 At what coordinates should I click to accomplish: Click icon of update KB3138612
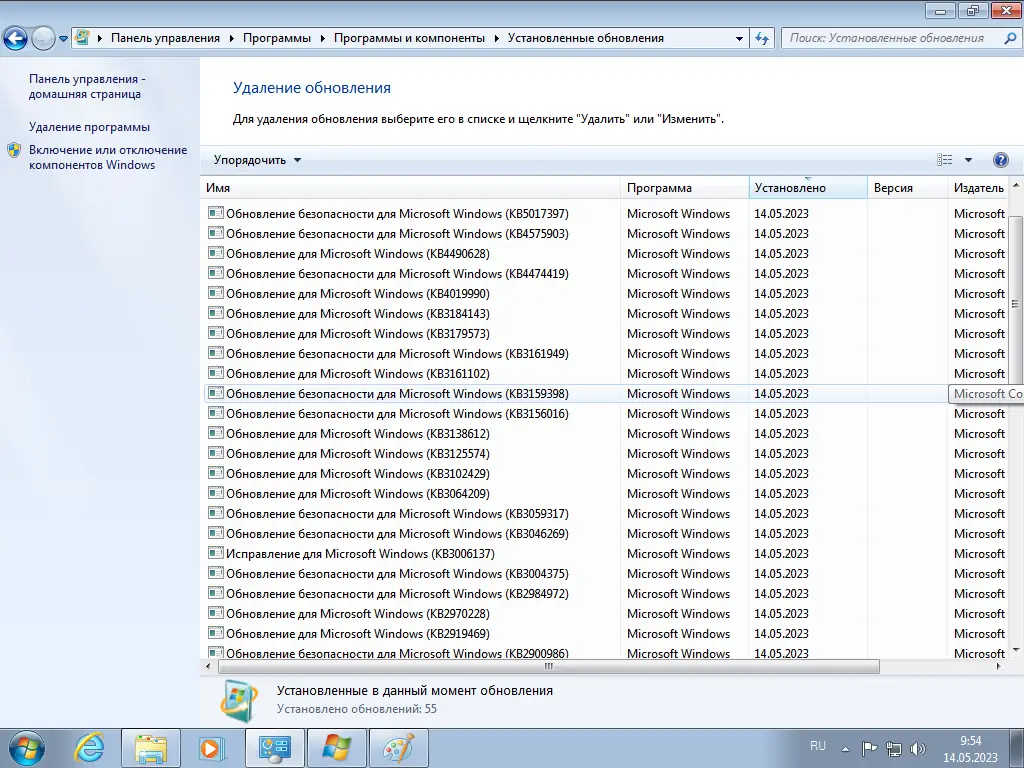[216, 433]
